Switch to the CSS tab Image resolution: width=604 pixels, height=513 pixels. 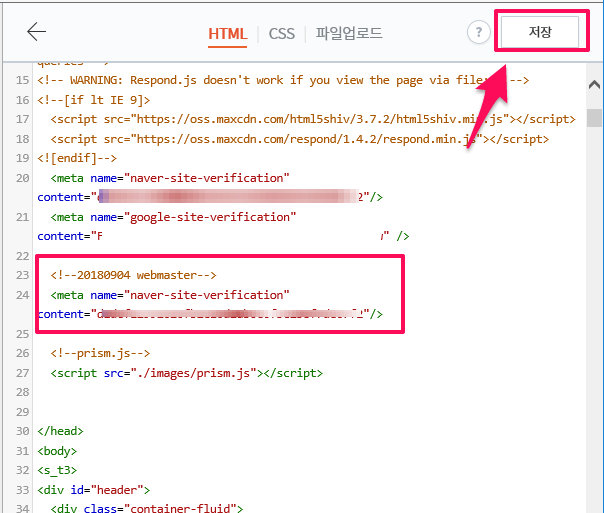click(x=282, y=34)
